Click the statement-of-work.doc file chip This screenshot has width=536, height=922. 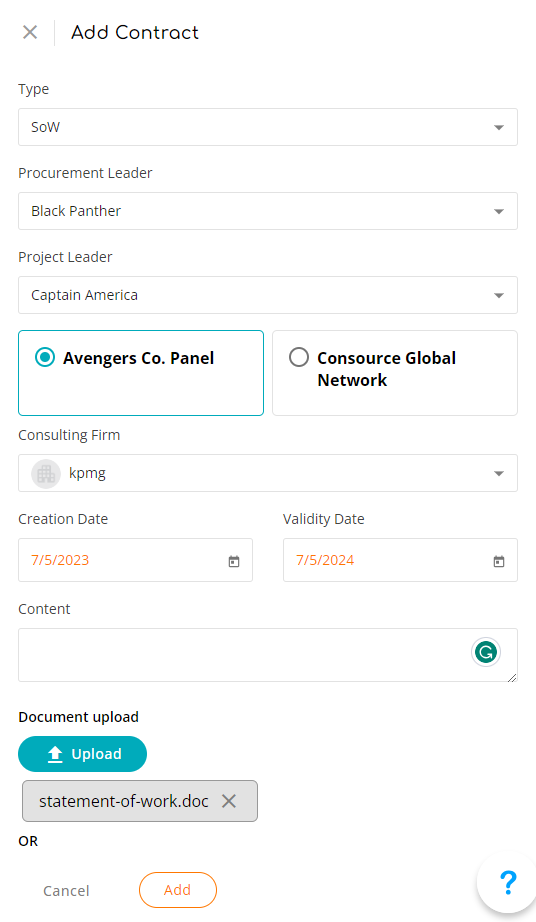click(124, 801)
